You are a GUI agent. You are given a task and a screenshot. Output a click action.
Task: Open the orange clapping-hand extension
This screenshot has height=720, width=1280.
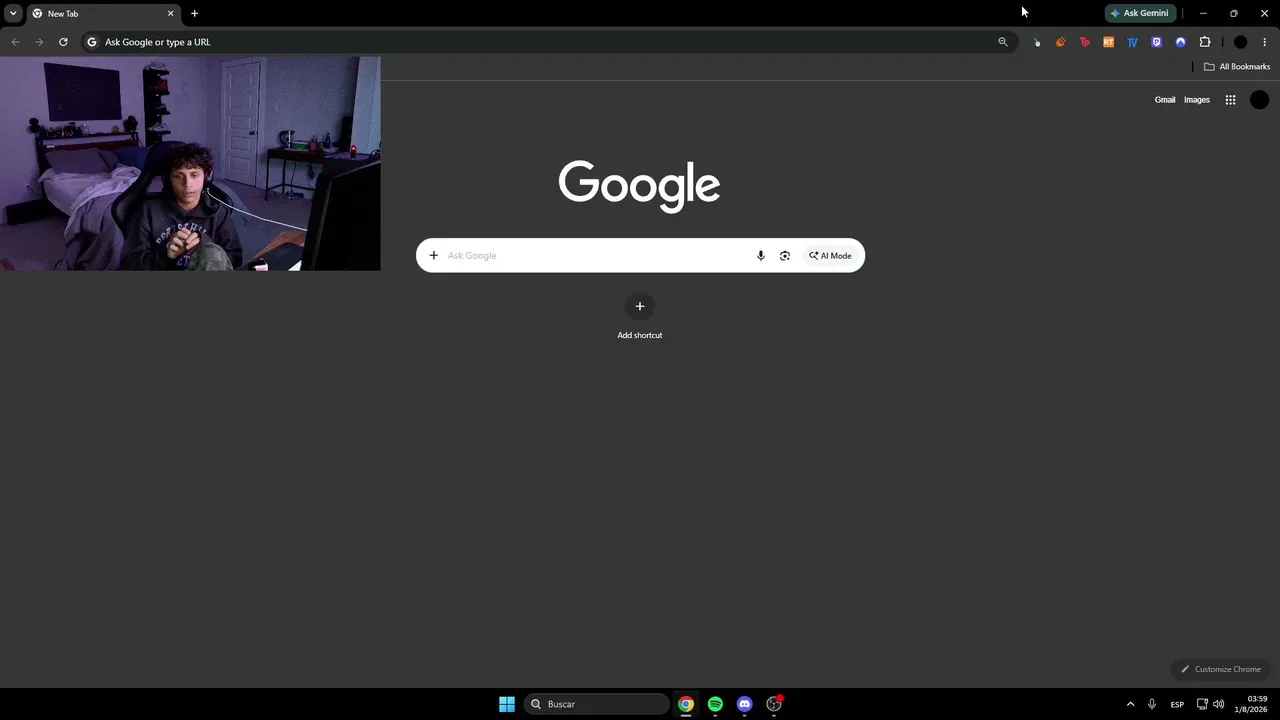(1061, 42)
